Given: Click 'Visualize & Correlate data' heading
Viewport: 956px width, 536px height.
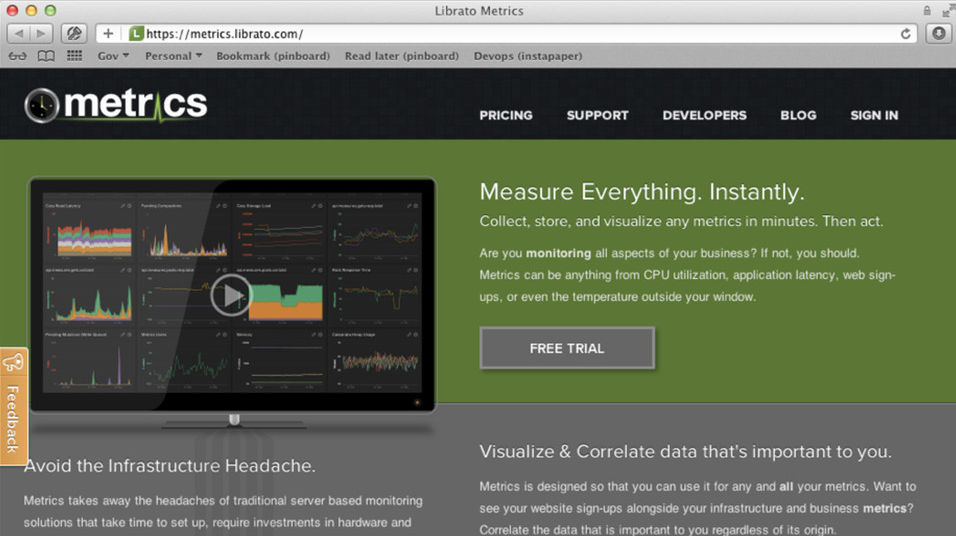Looking at the screenshot, I should [x=685, y=452].
